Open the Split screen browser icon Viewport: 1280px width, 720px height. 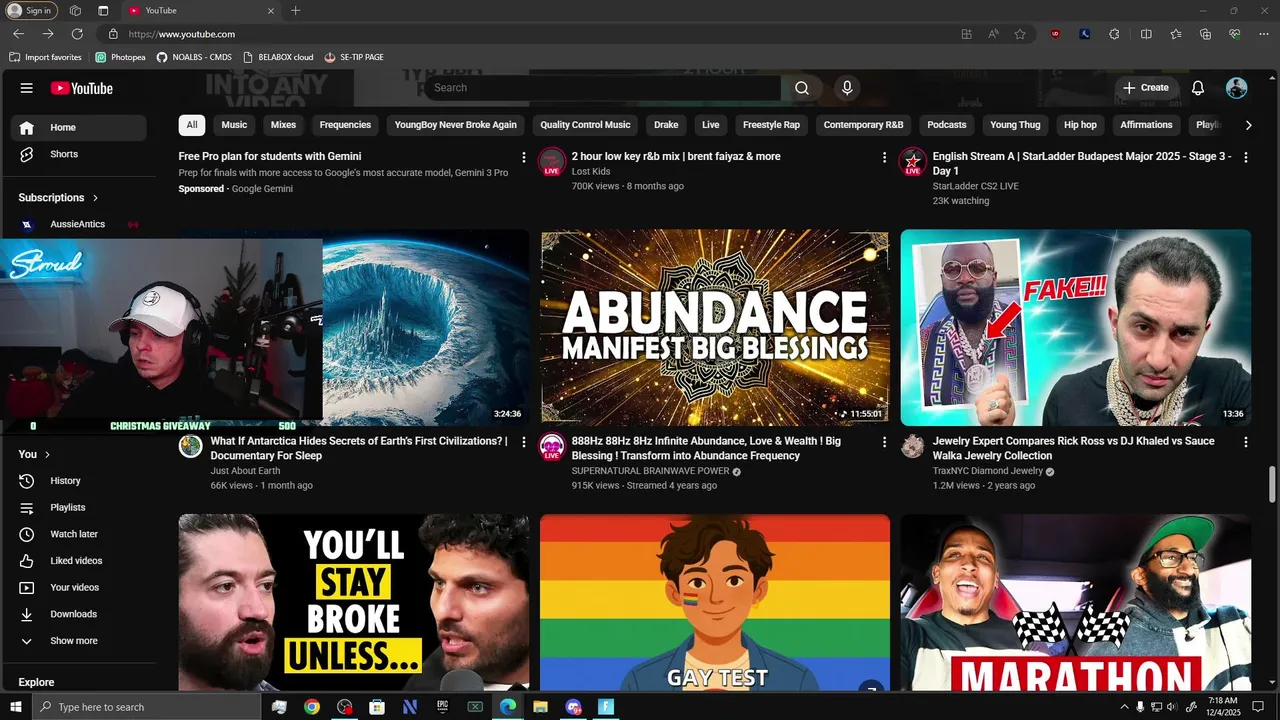(x=1146, y=34)
